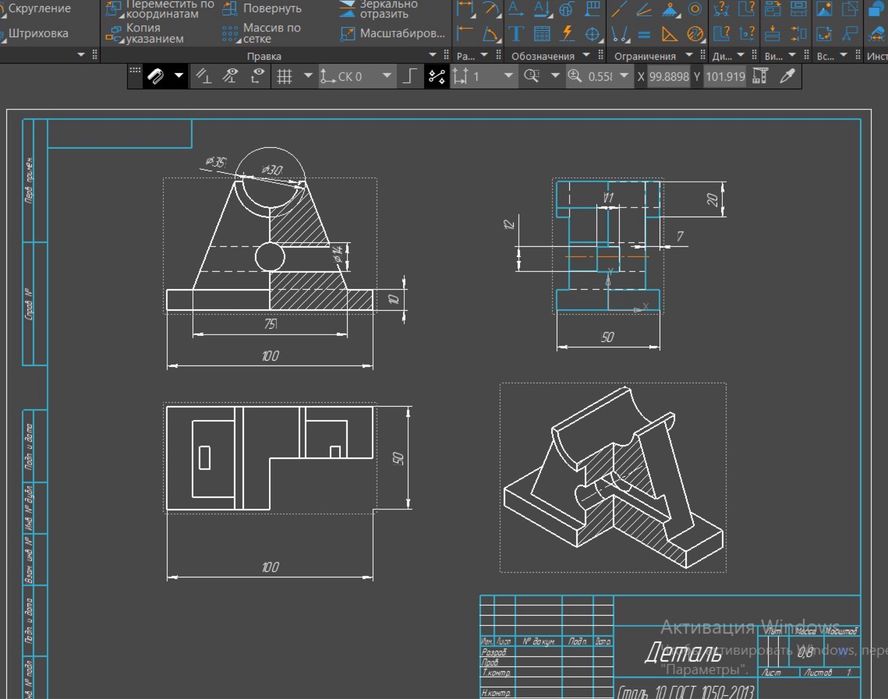This screenshot has width=888, height=699.
Task: Toggle the grid display icon
Action: 284,76
